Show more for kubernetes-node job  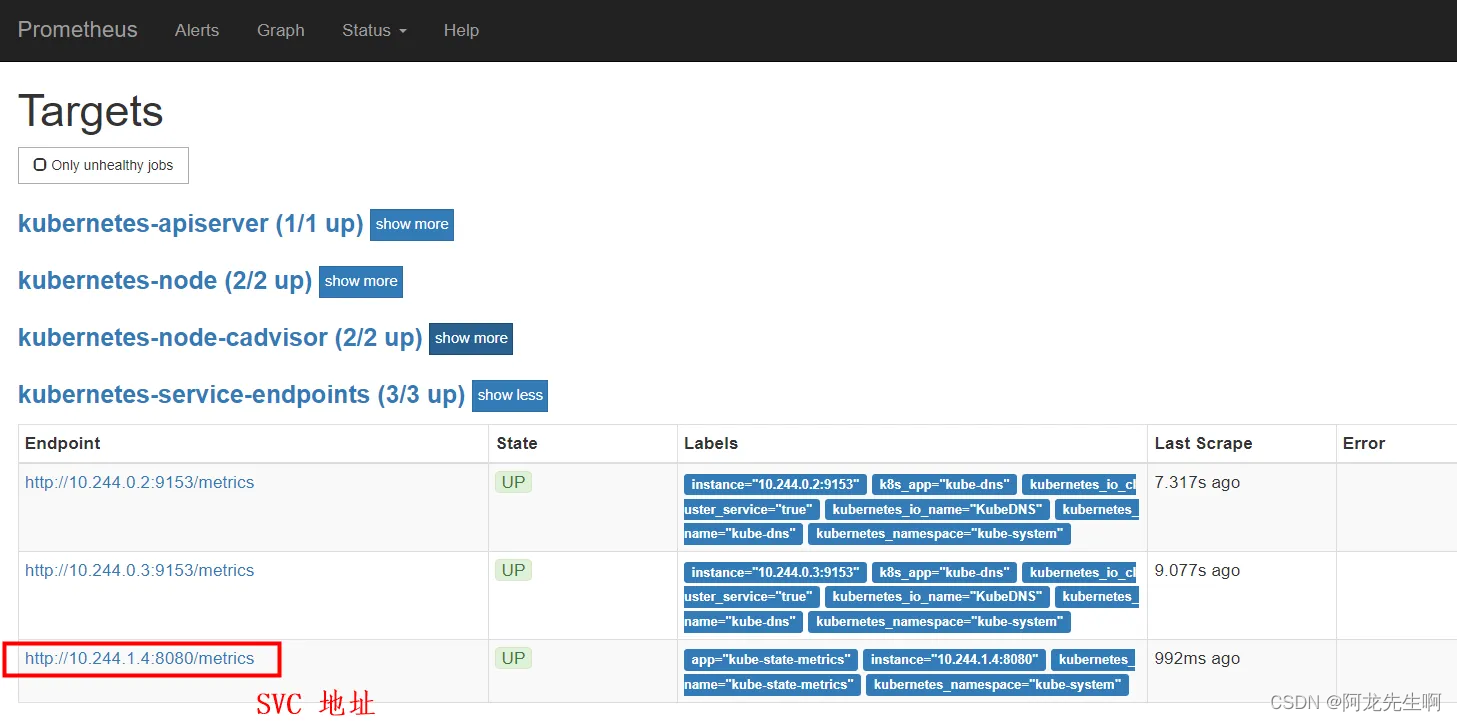point(361,281)
